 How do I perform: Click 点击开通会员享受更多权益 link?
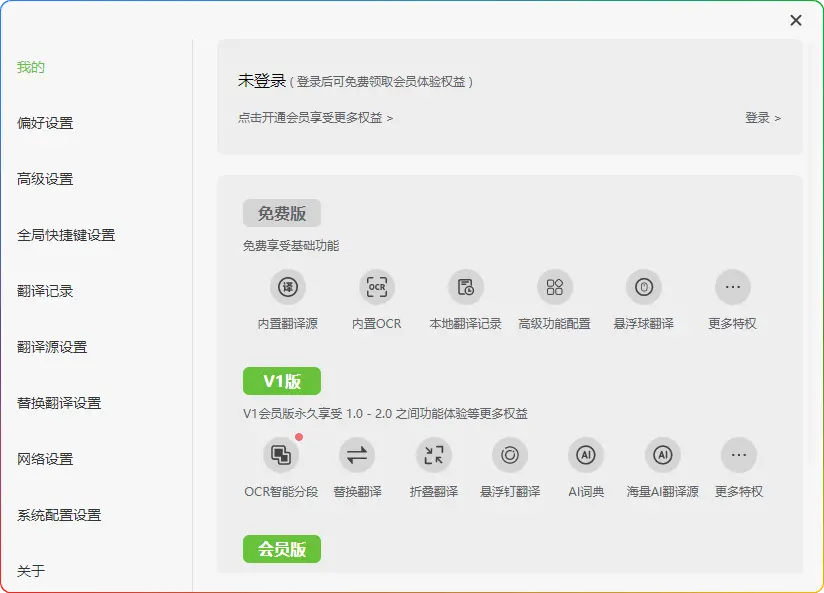(x=315, y=118)
